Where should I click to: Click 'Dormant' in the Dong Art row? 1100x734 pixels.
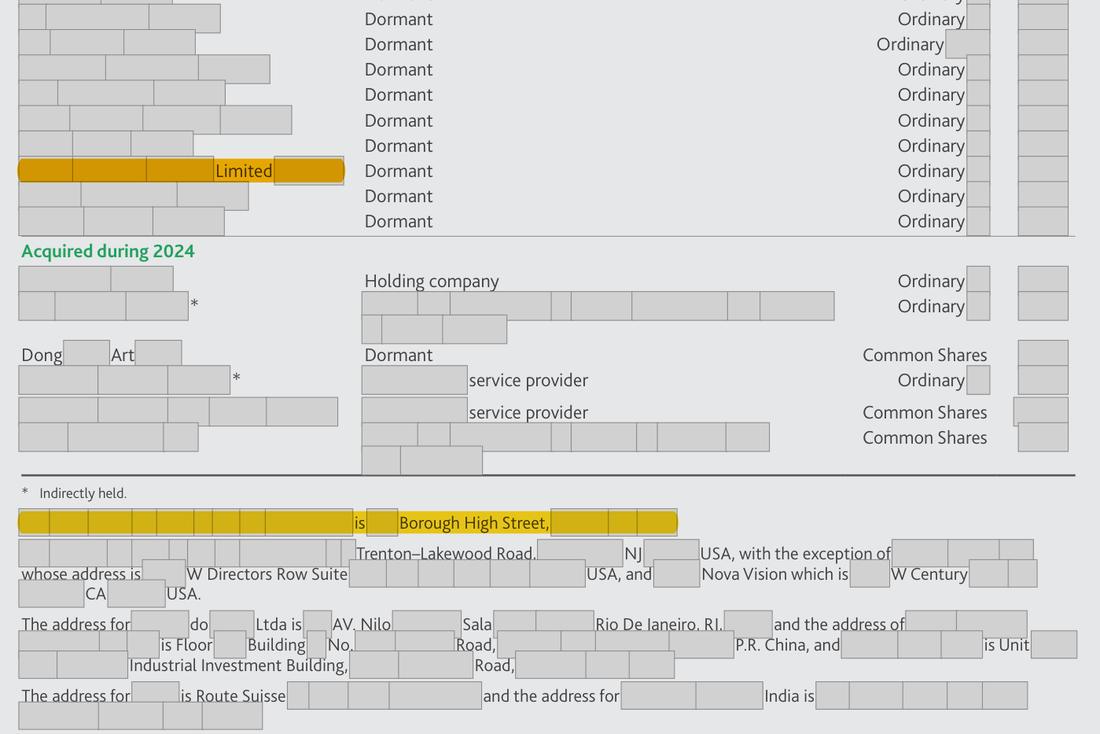pyautogui.click(x=398, y=355)
